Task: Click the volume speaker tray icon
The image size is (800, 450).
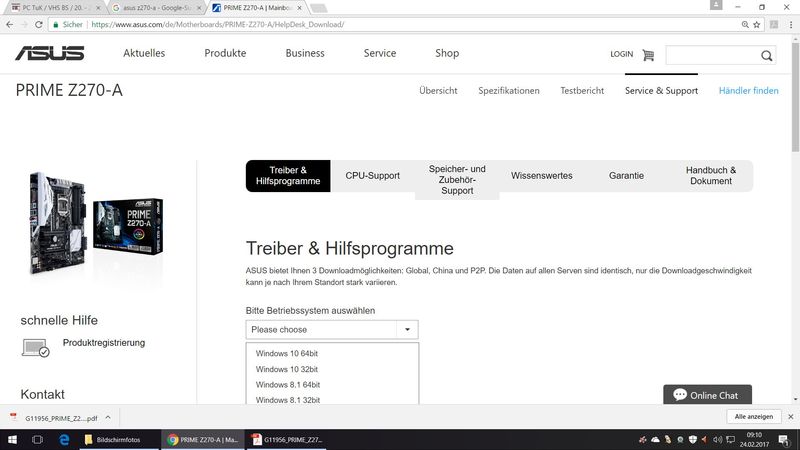Action: pyautogui.click(x=717, y=439)
